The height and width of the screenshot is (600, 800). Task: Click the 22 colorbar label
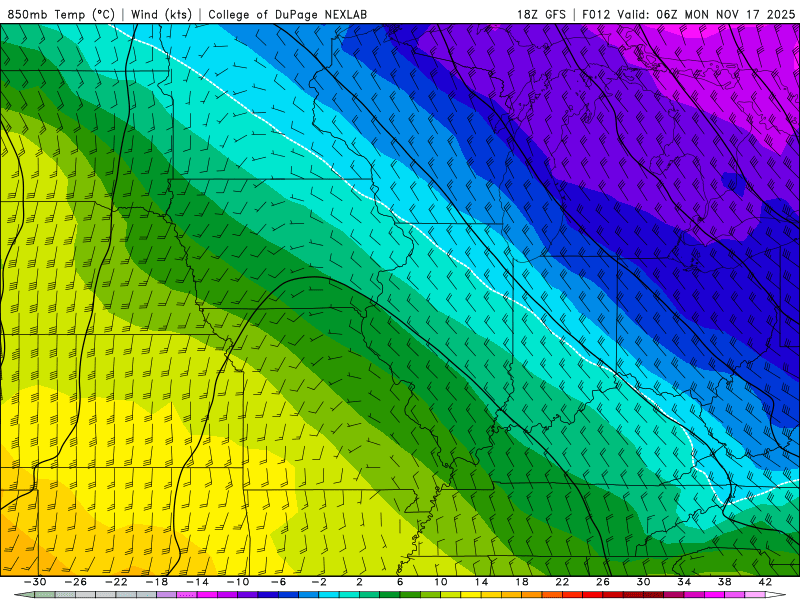click(x=562, y=582)
